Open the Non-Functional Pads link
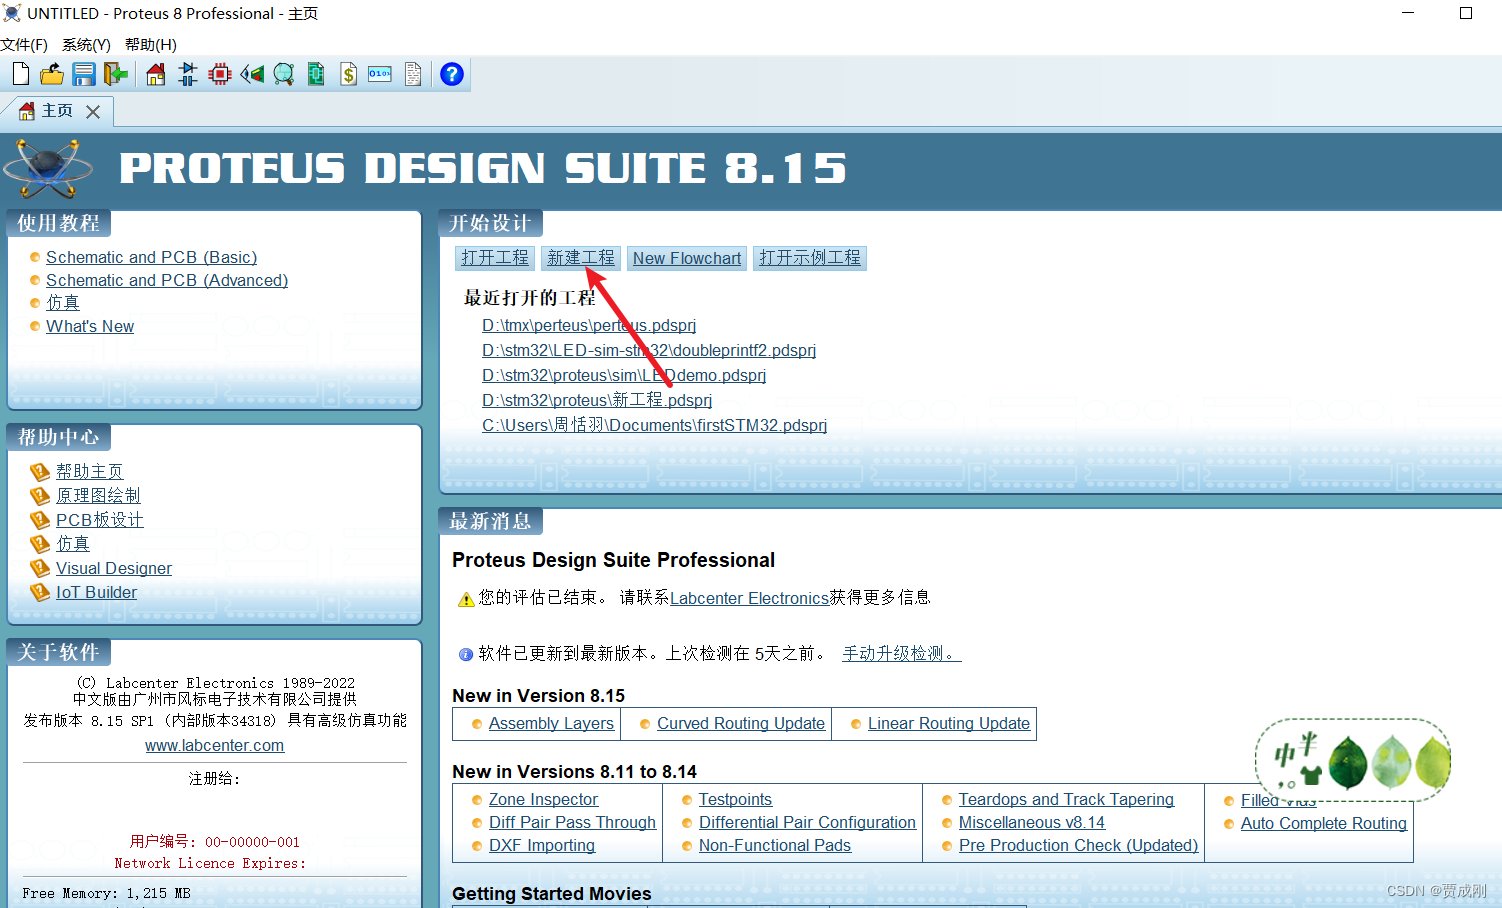The width and height of the screenshot is (1502, 908). click(x=775, y=845)
